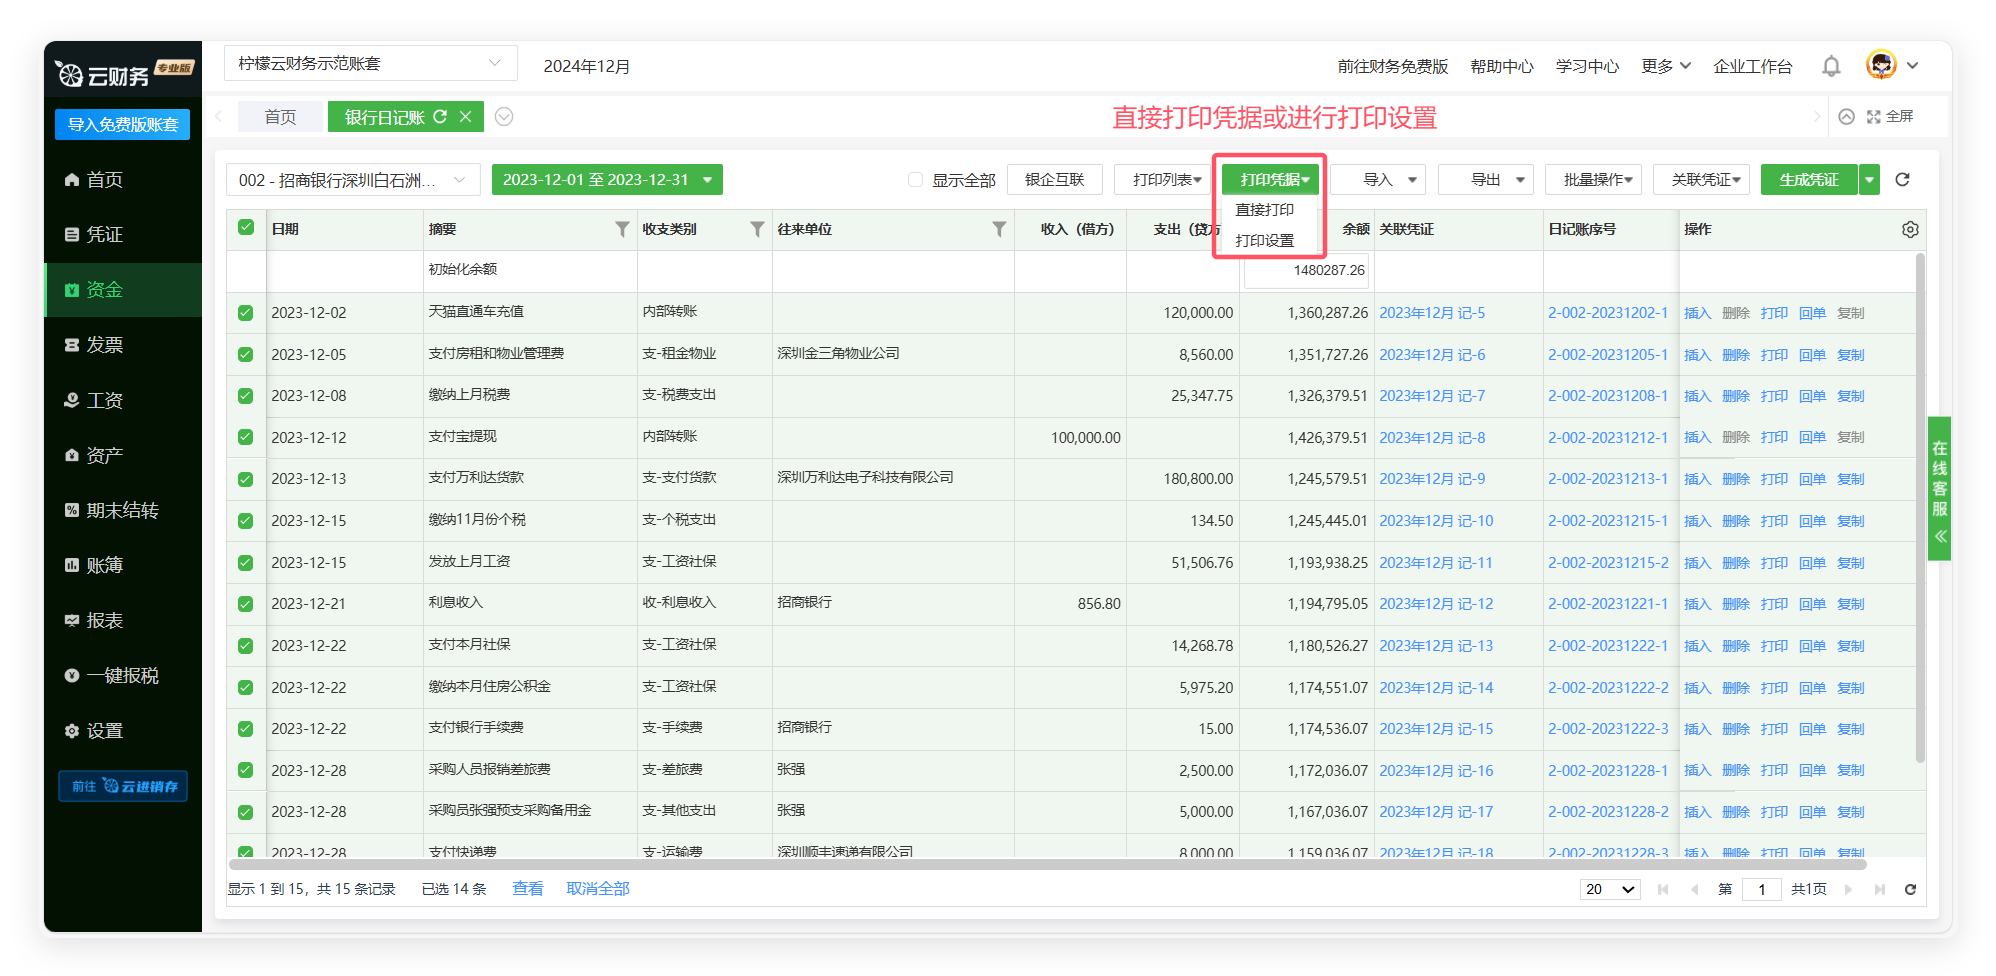This screenshot has height=976, width=1996.
Task: Click the page number input field
Action: (1761, 889)
